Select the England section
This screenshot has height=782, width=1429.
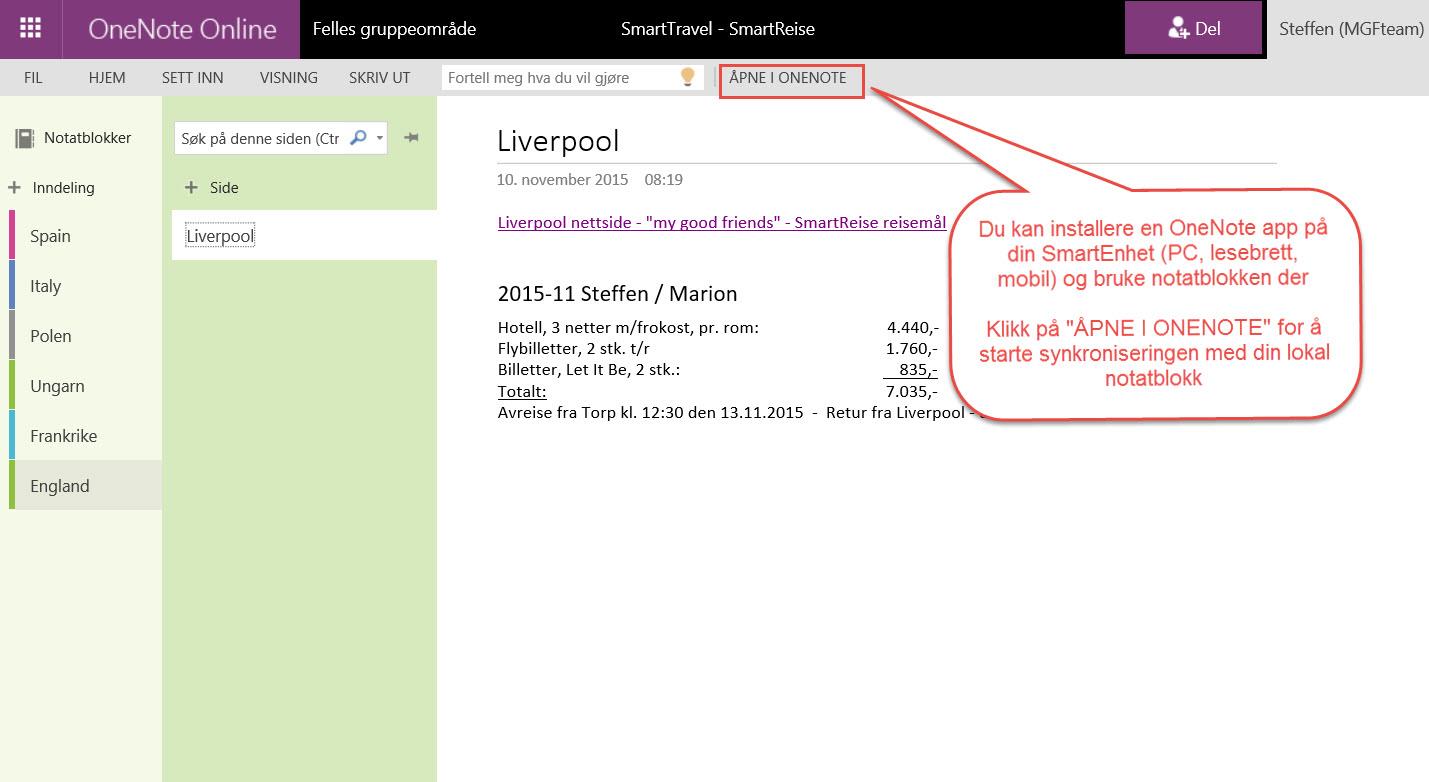point(85,486)
